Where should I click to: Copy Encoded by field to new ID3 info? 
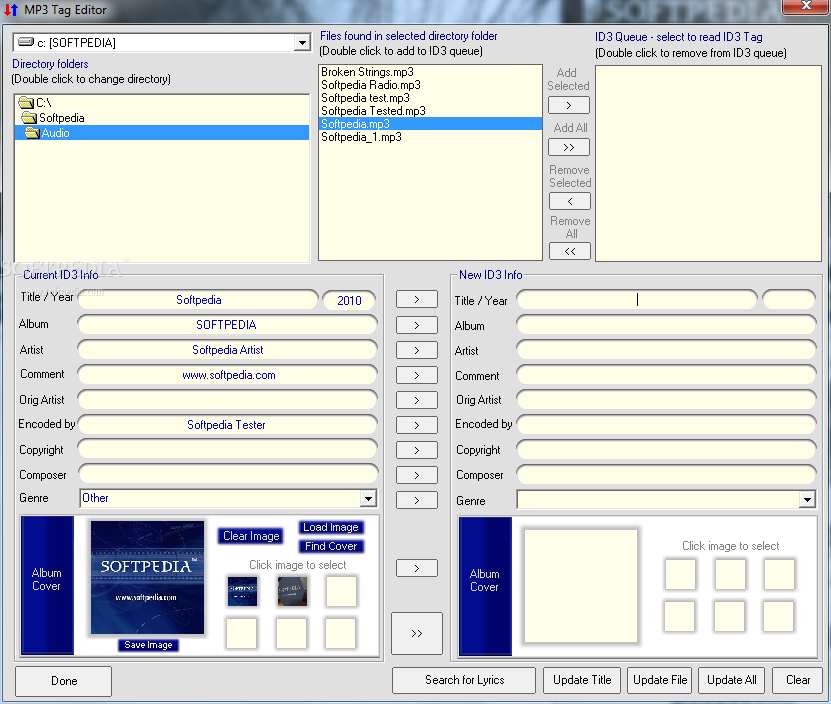(x=417, y=425)
